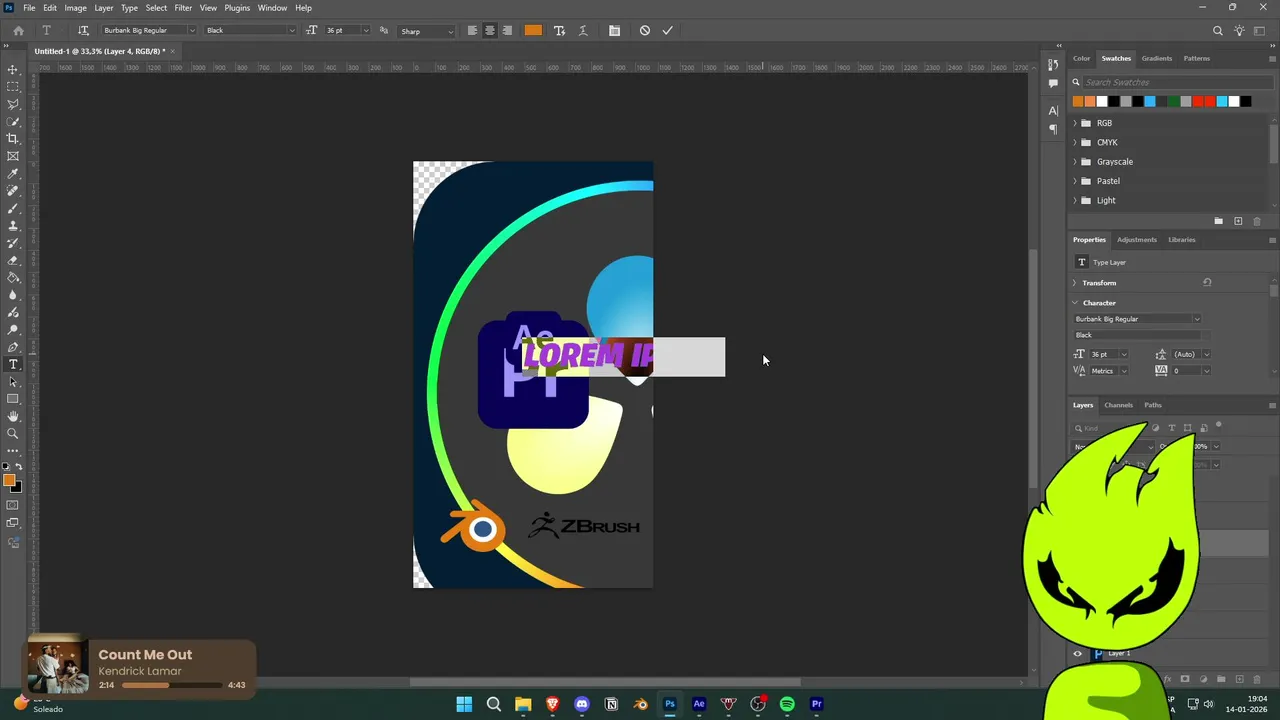Screen dimensions: 1280x720
Task: Switch to the Channels tab
Action: click(x=1118, y=405)
